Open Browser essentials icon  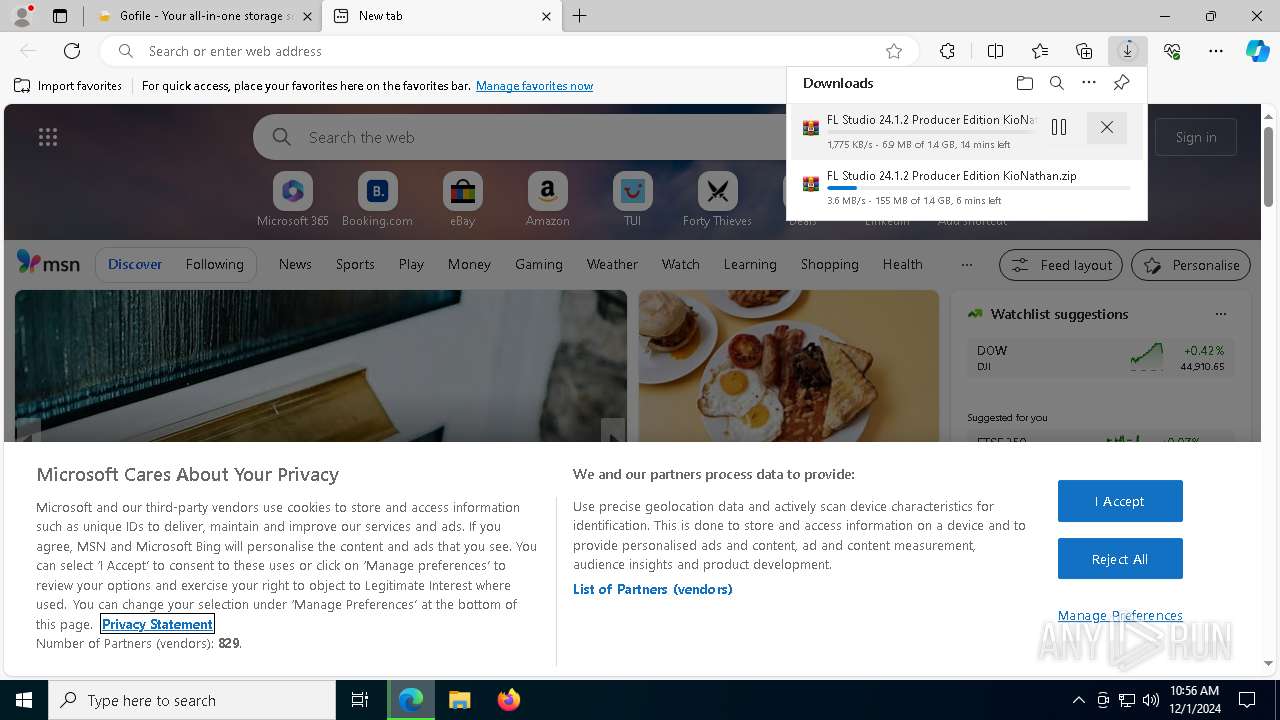point(1172,51)
